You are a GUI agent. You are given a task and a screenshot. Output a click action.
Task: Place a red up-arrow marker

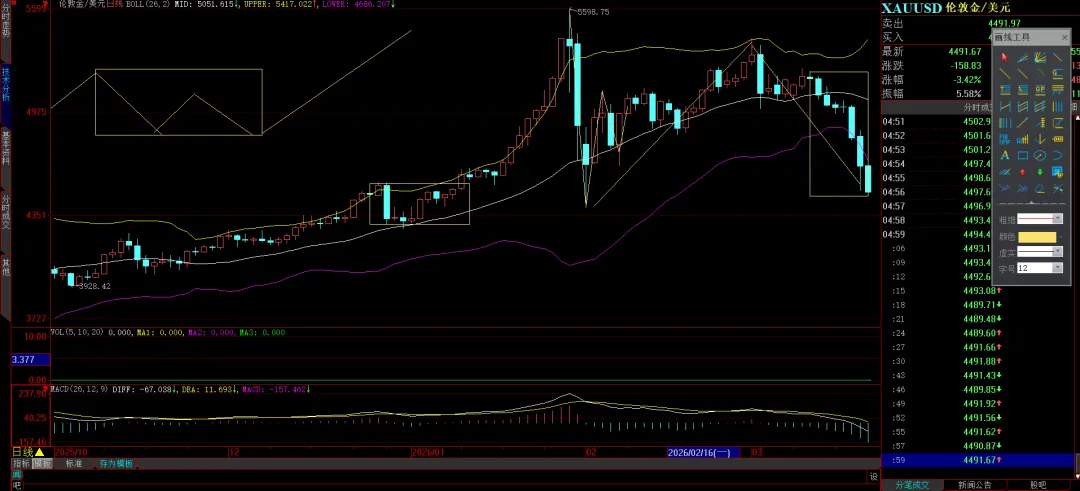(x=1022, y=172)
